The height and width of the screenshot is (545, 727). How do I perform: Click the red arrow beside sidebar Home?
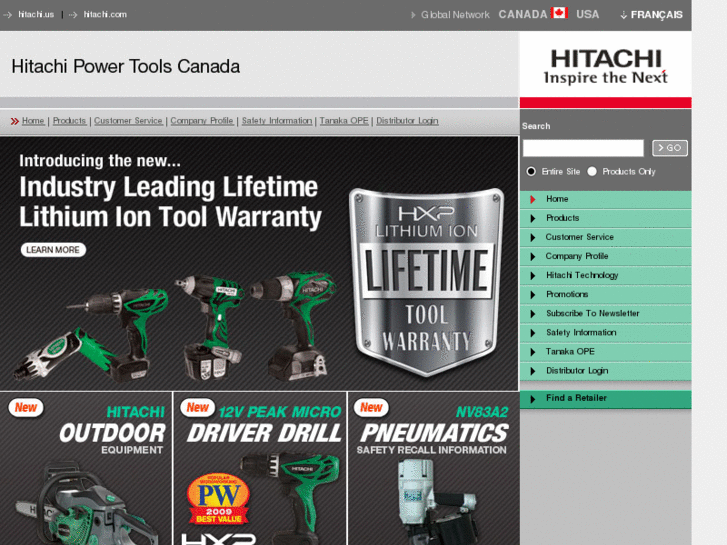pyautogui.click(x=533, y=199)
